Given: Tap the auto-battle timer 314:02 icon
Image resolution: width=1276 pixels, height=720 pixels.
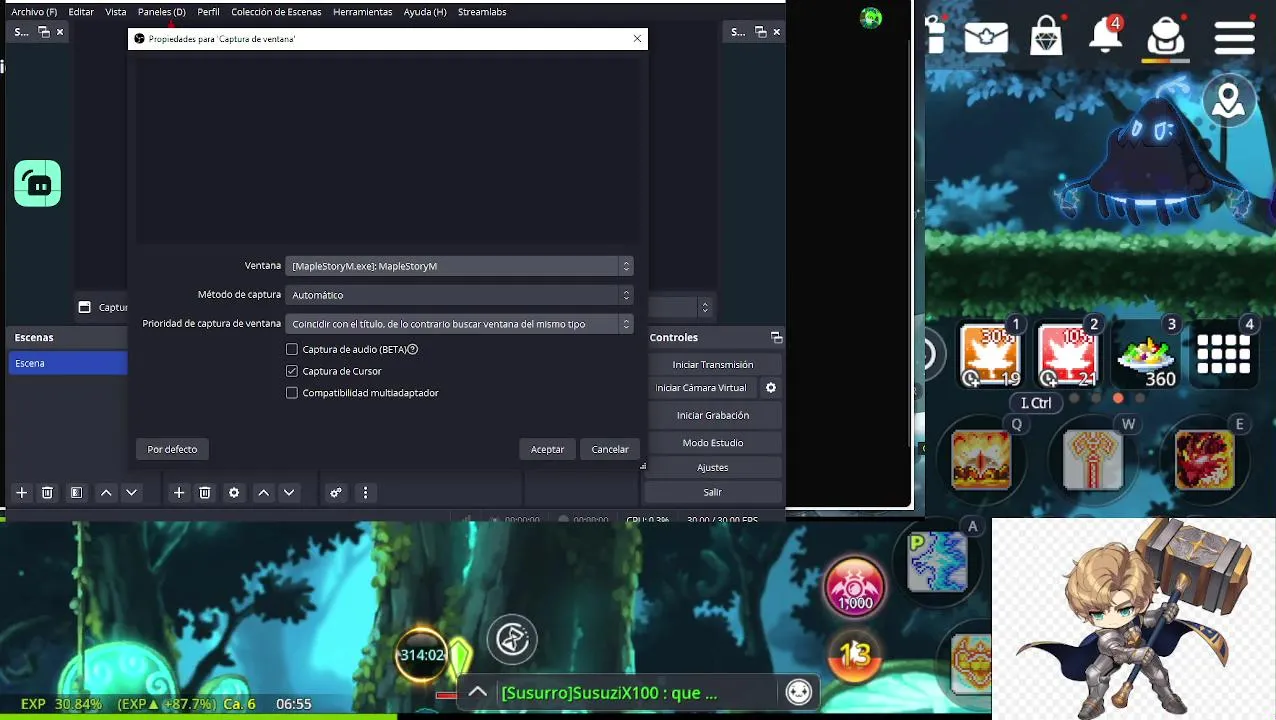Looking at the screenshot, I should [x=422, y=655].
